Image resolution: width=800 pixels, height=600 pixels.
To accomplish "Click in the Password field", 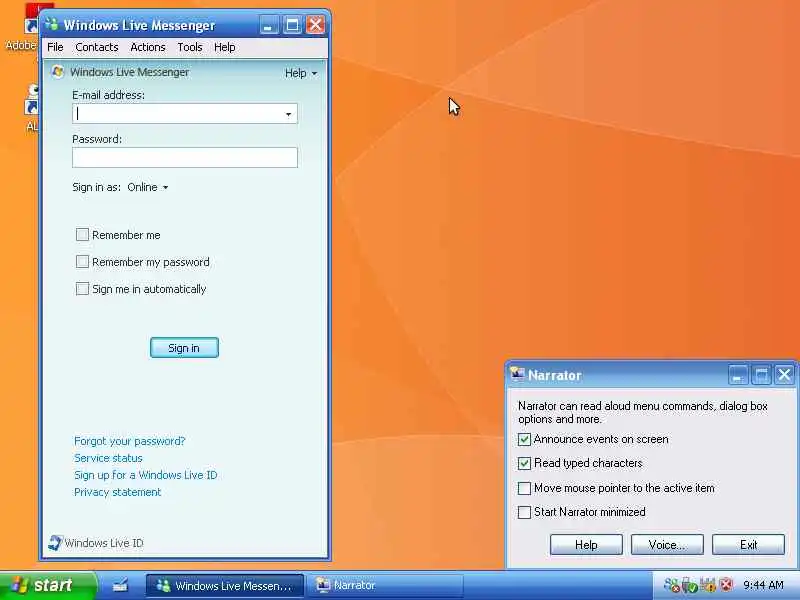I will [185, 158].
